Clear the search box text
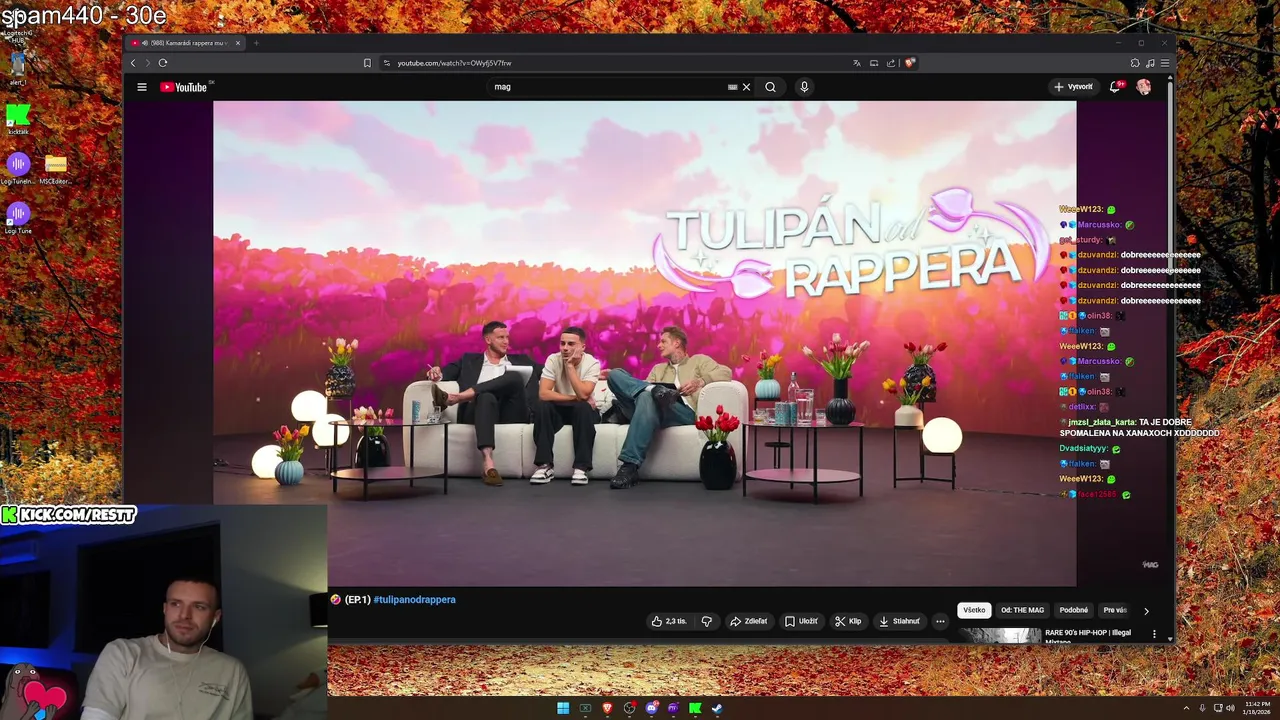Viewport: 1280px width, 720px height. point(746,87)
